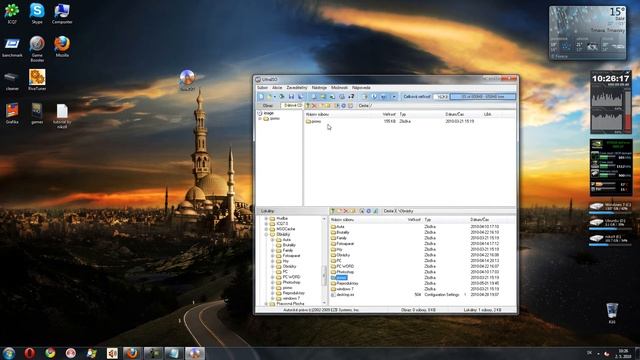Click the New image toolbar icon
This screenshot has width=640, height=360.
tap(261, 97)
